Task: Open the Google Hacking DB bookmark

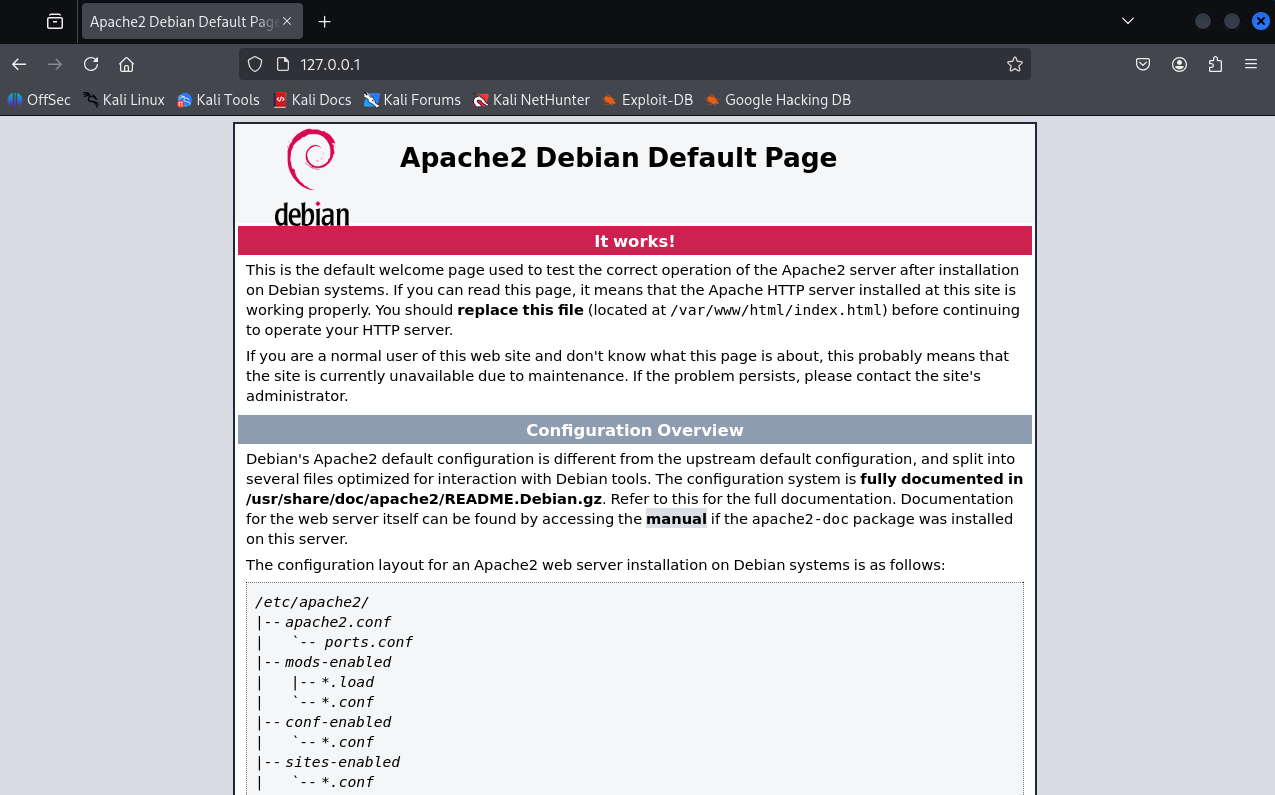Action: [778, 100]
